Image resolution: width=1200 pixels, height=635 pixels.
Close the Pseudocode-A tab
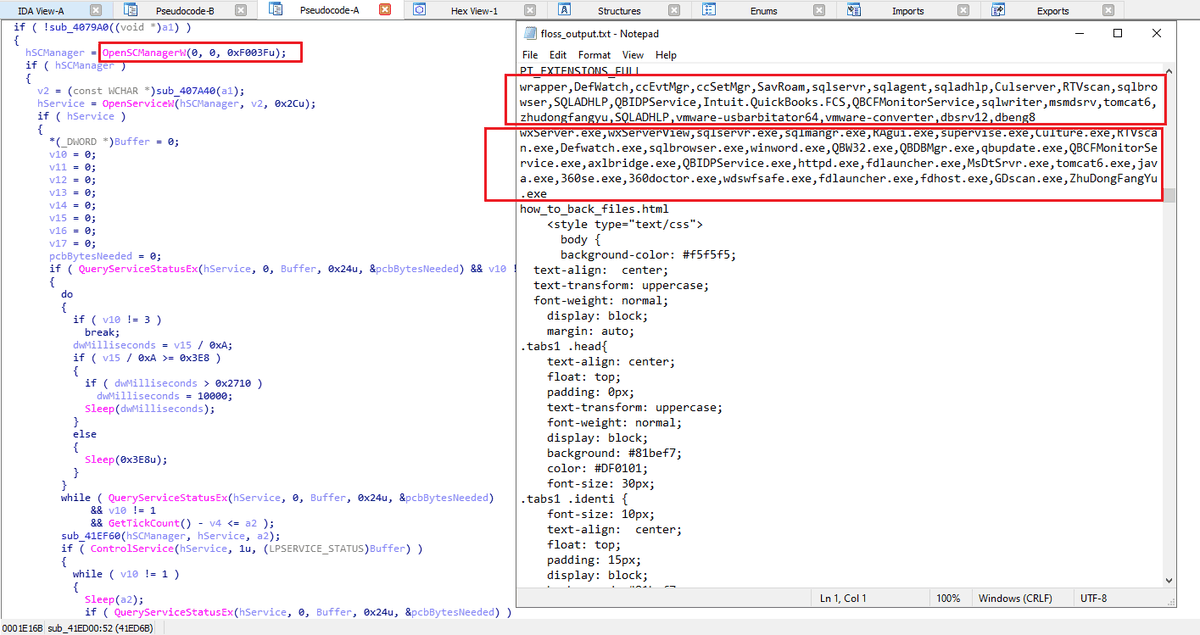385,10
